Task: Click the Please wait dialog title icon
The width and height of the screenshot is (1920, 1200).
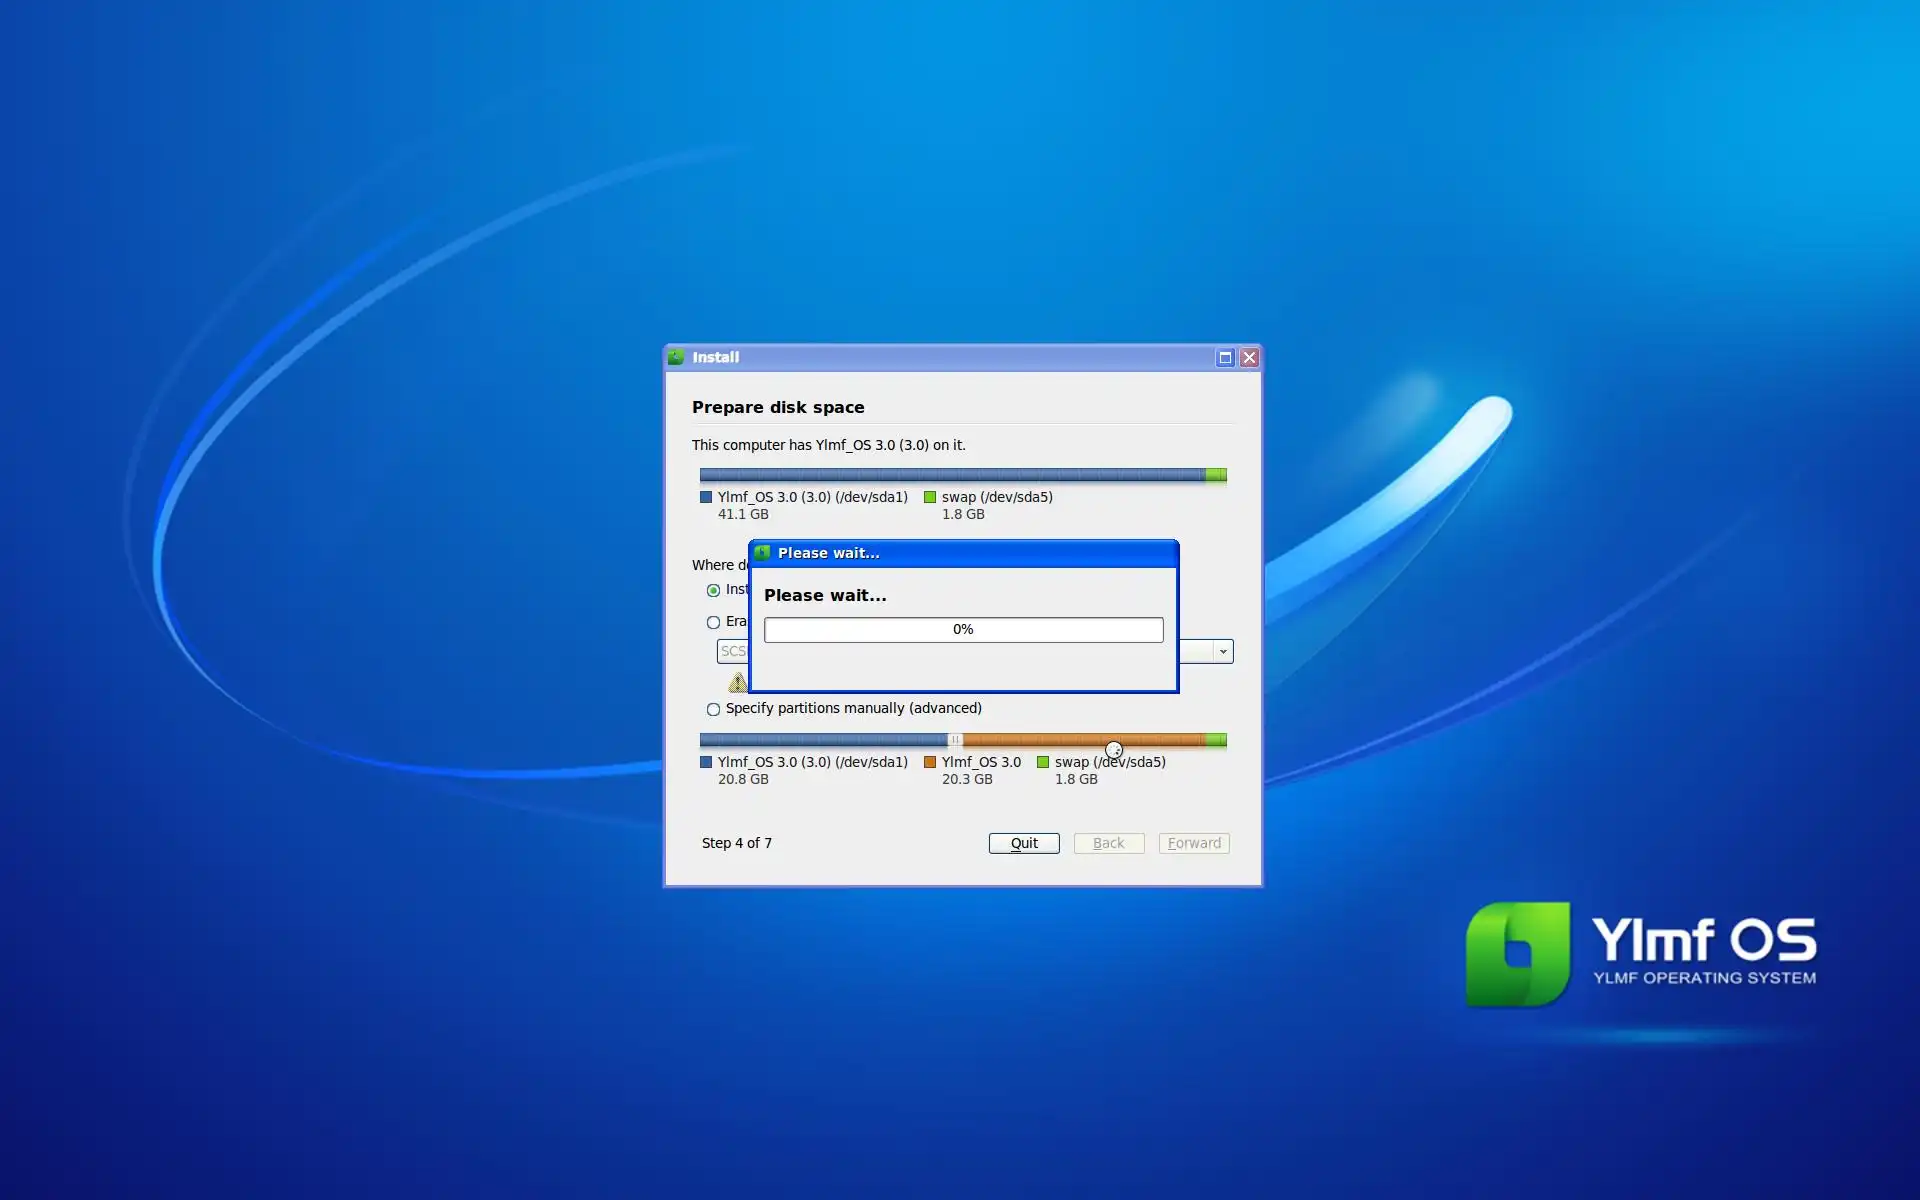Action: point(763,553)
